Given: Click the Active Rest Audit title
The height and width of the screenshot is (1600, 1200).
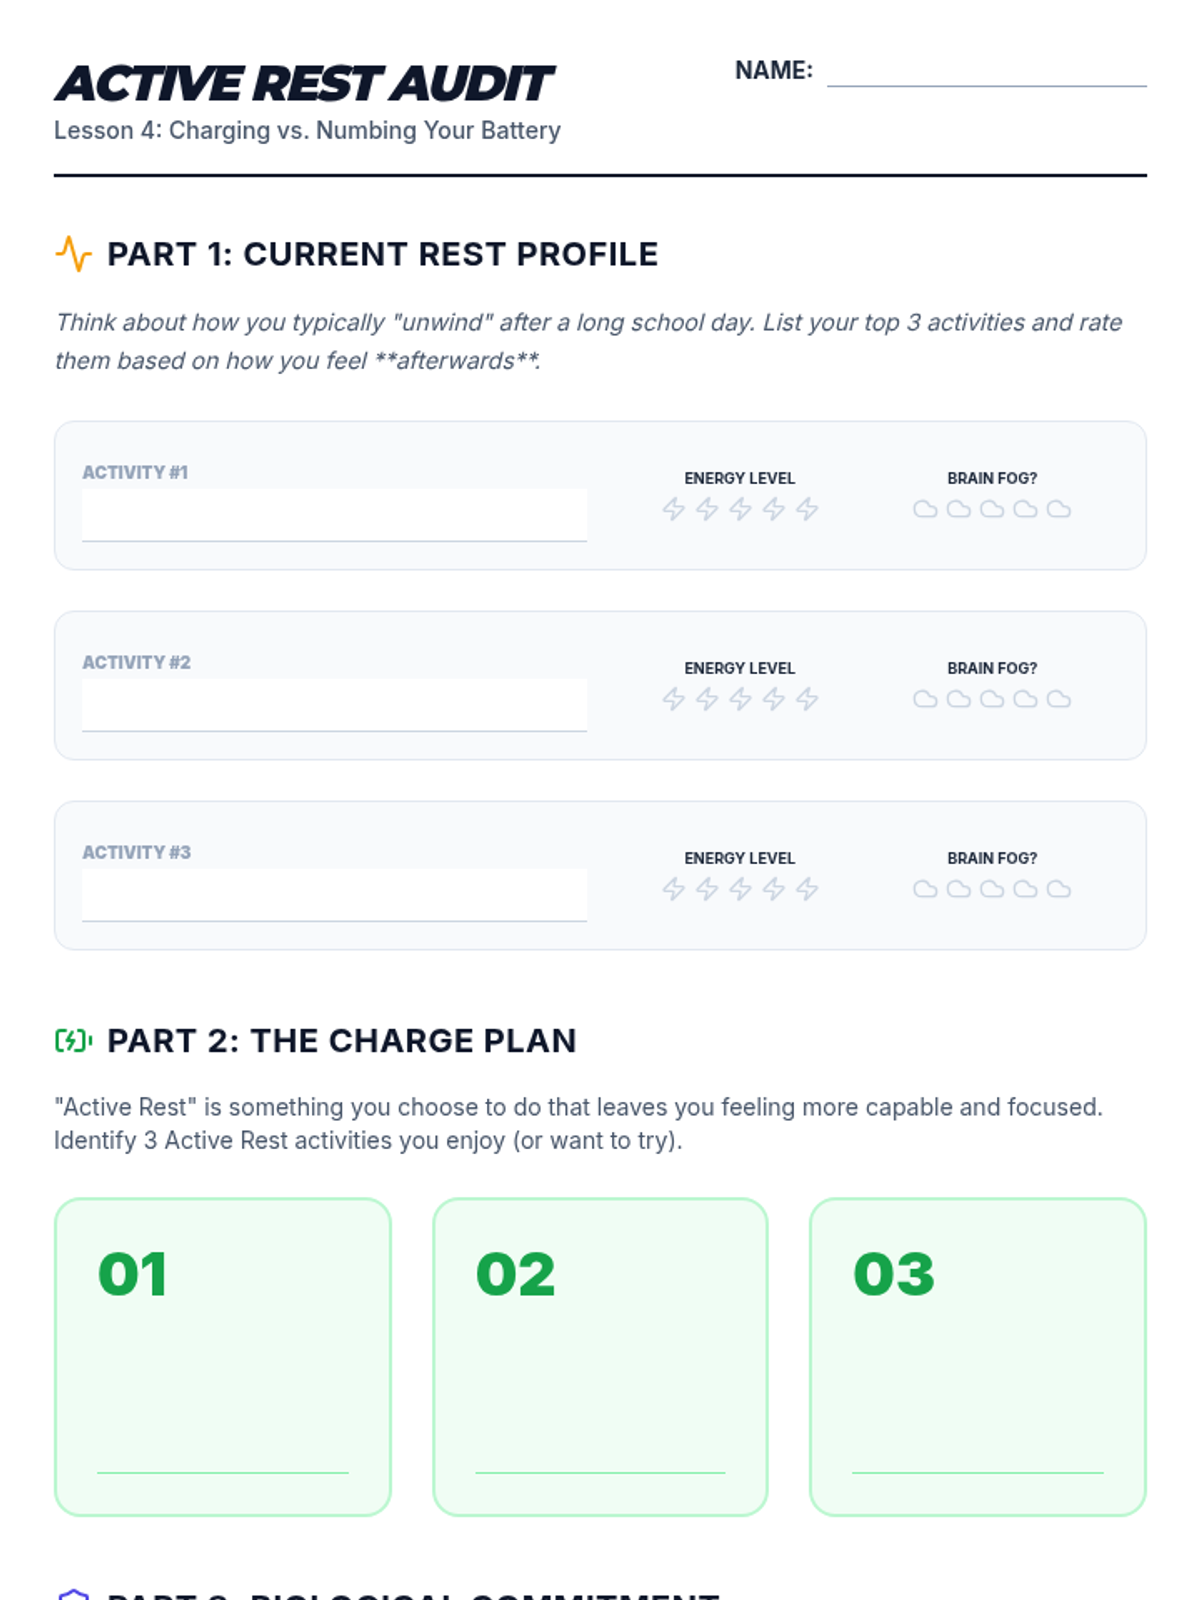Looking at the screenshot, I should [304, 83].
